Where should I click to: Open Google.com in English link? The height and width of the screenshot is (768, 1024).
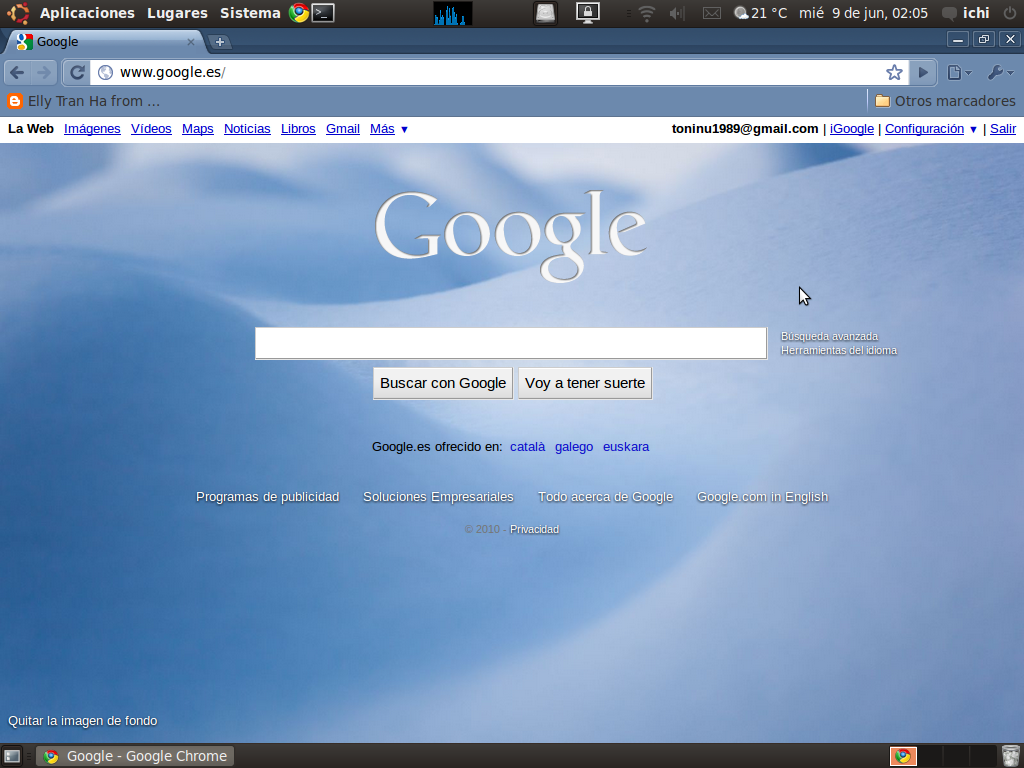click(763, 497)
